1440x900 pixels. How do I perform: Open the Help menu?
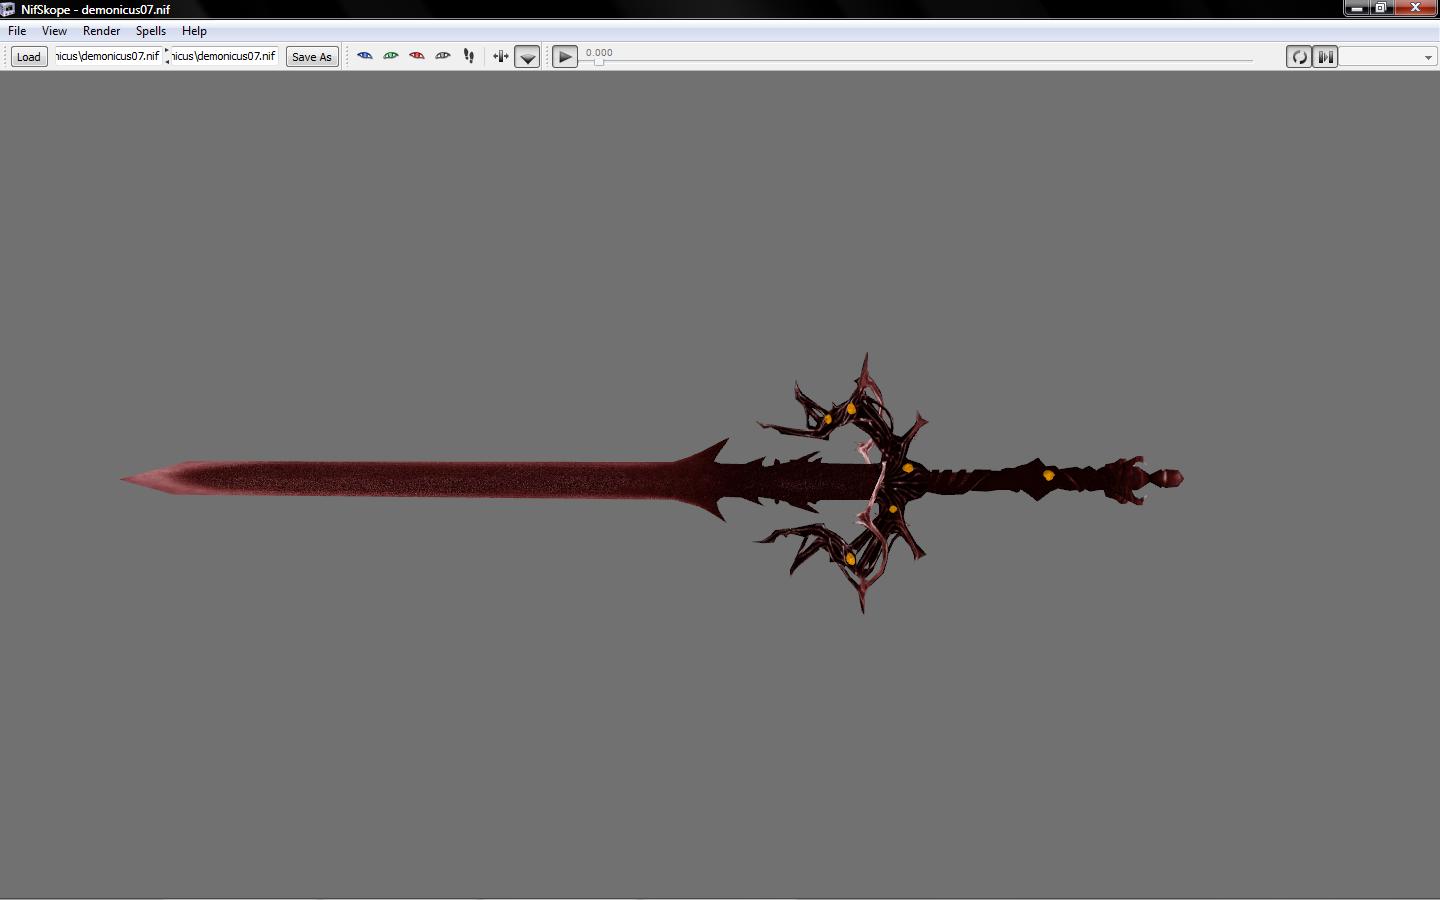194,31
